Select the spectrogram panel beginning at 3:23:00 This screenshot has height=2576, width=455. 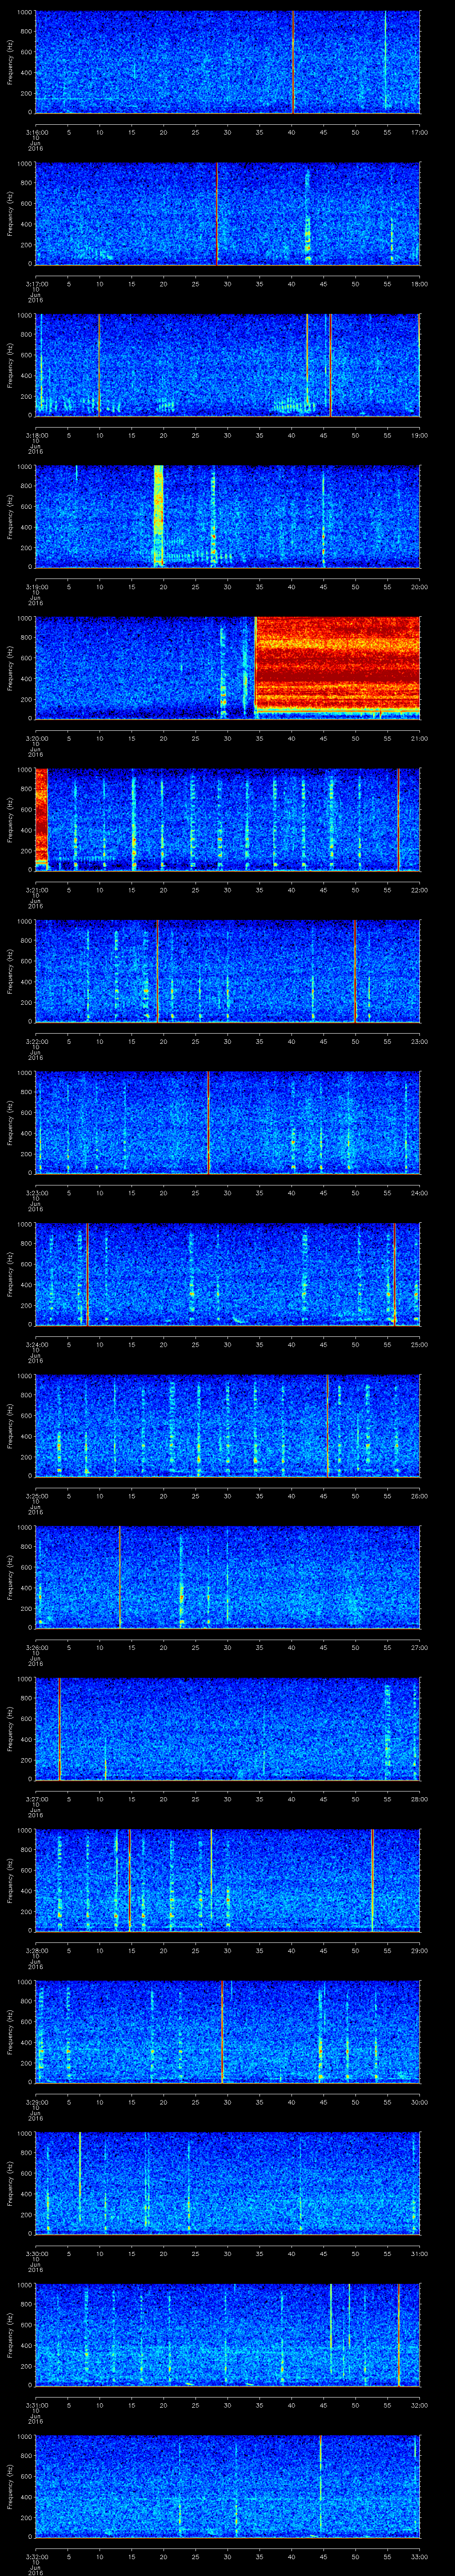228,1123
